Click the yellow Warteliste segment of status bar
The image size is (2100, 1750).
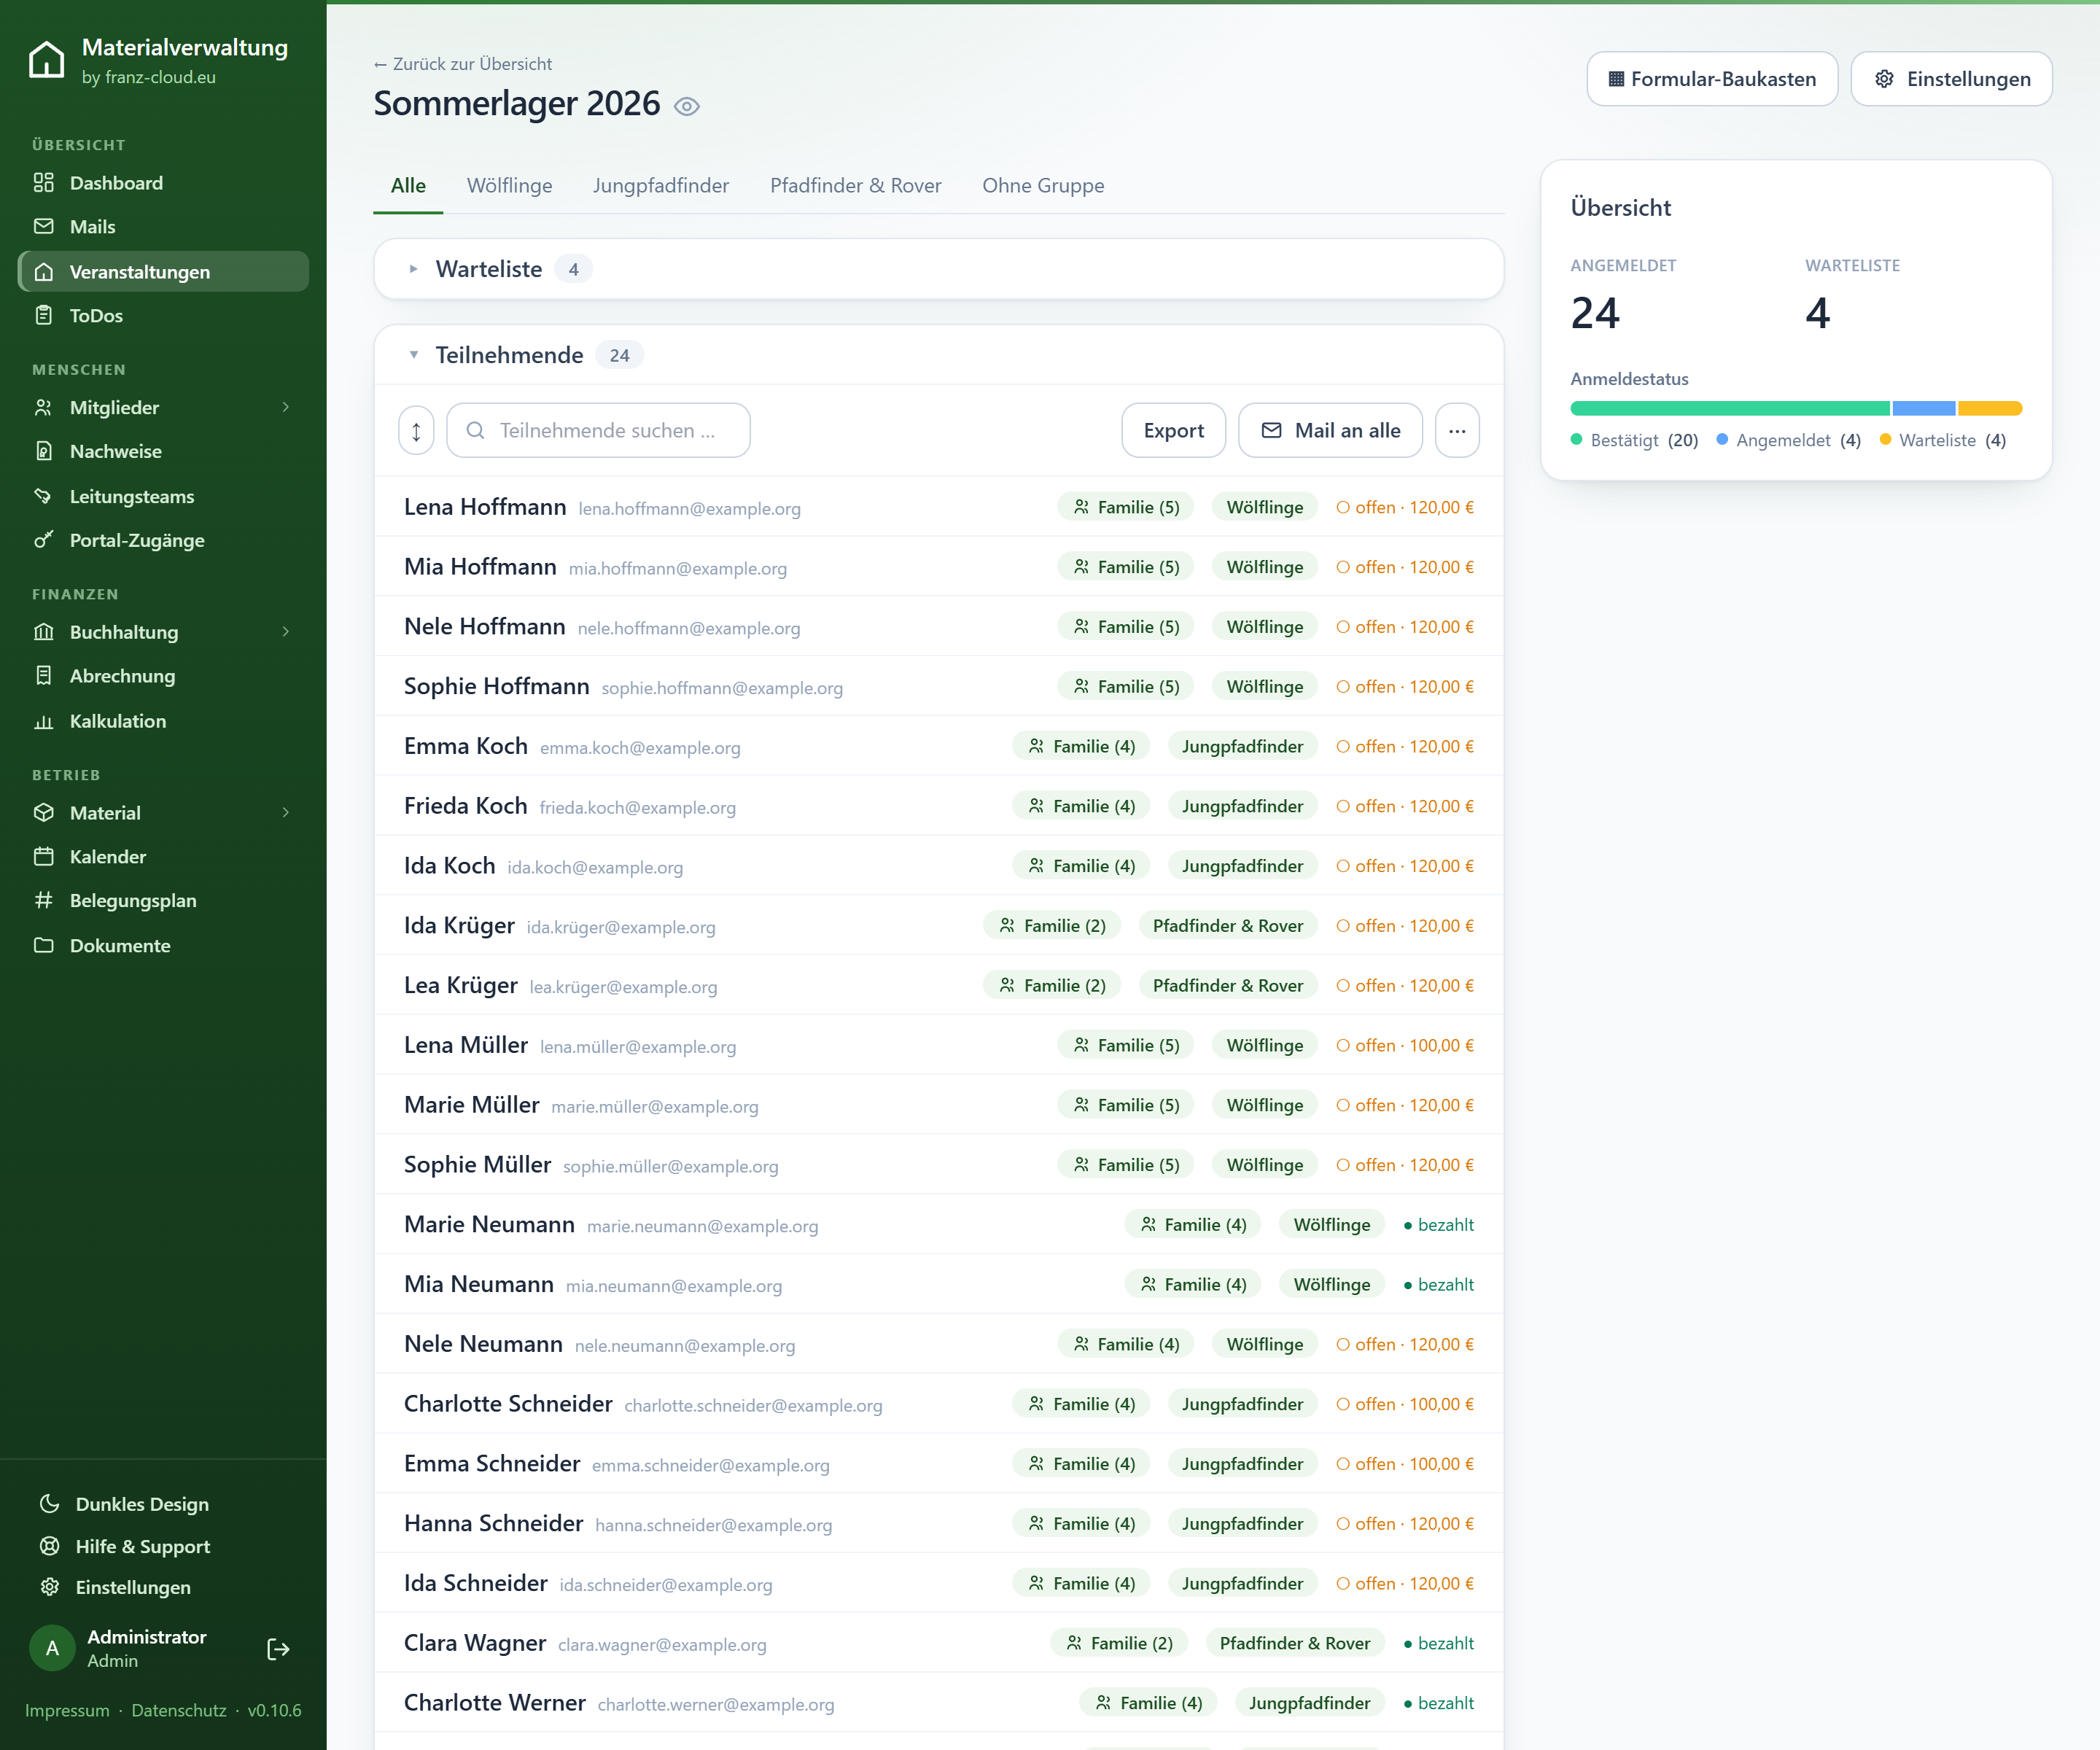[x=1990, y=408]
